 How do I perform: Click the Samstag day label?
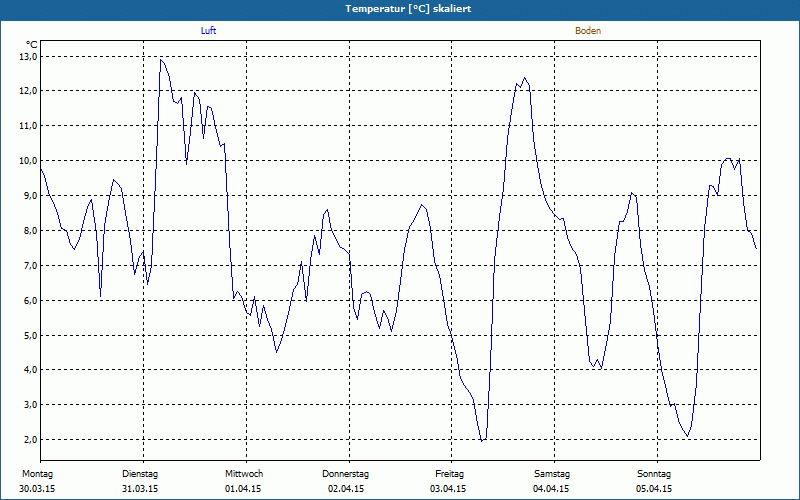(x=552, y=474)
